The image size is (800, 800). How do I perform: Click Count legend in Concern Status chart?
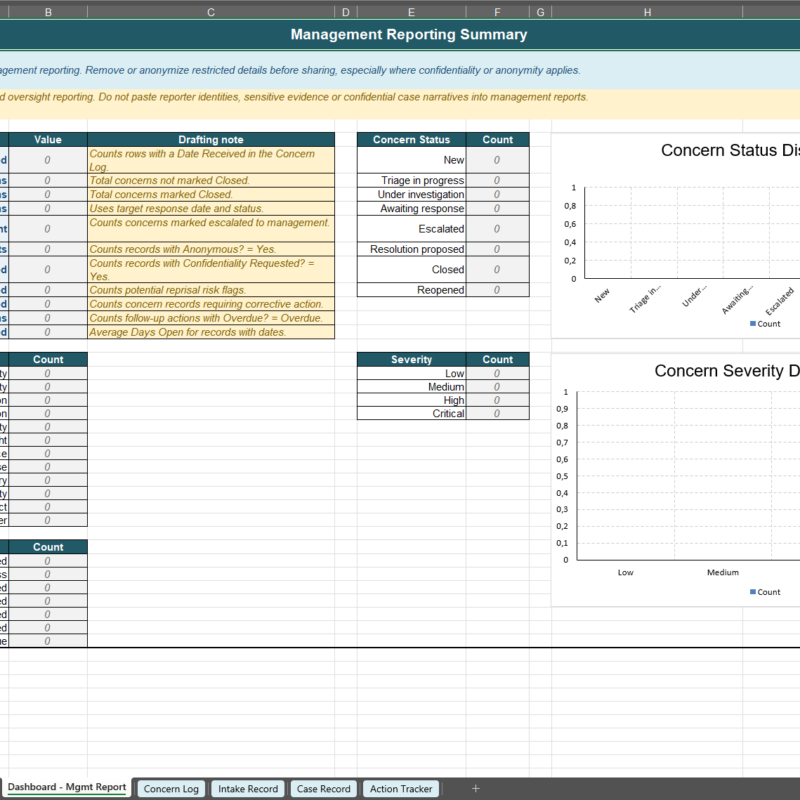pyautogui.click(x=765, y=323)
